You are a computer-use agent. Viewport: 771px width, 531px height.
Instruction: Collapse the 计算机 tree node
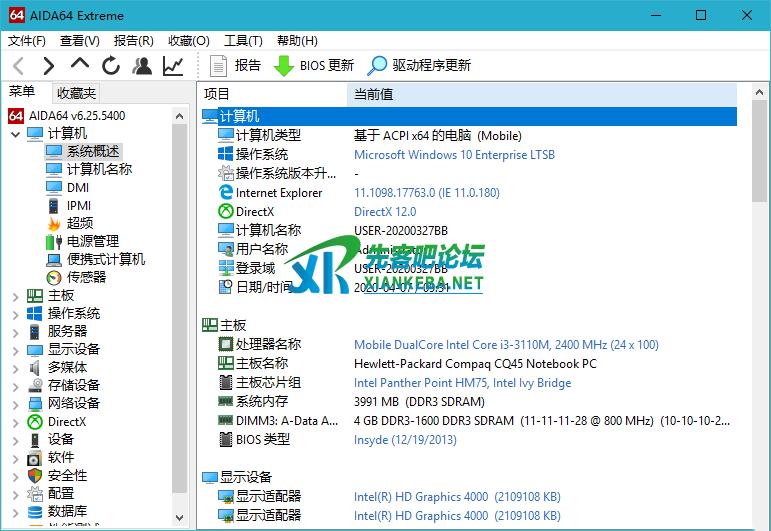click(15, 134)
